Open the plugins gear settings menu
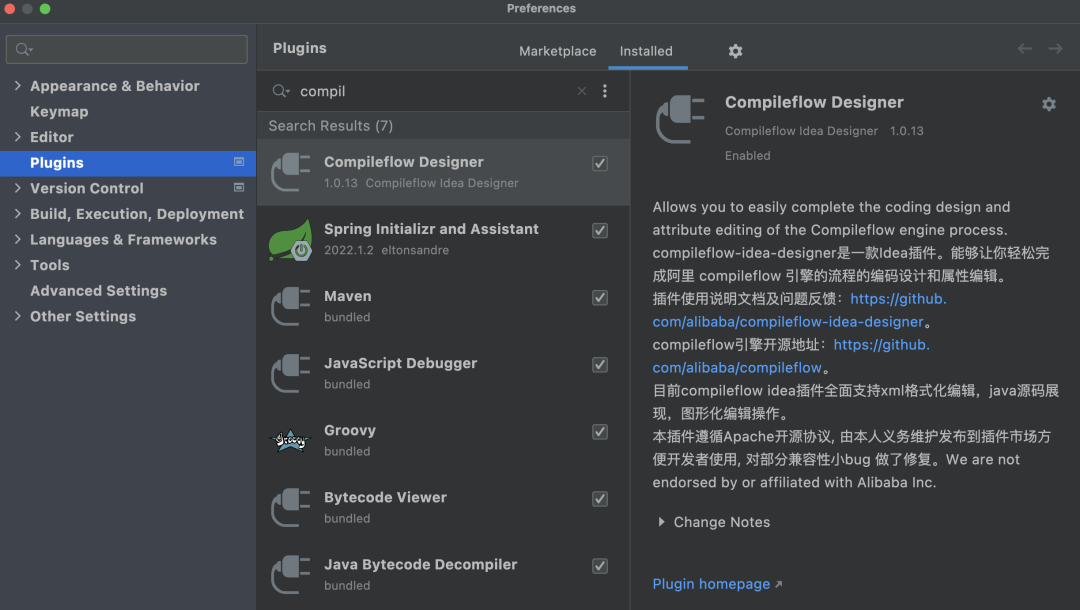This screenshot has height=610, width=1080. point(736,51)
